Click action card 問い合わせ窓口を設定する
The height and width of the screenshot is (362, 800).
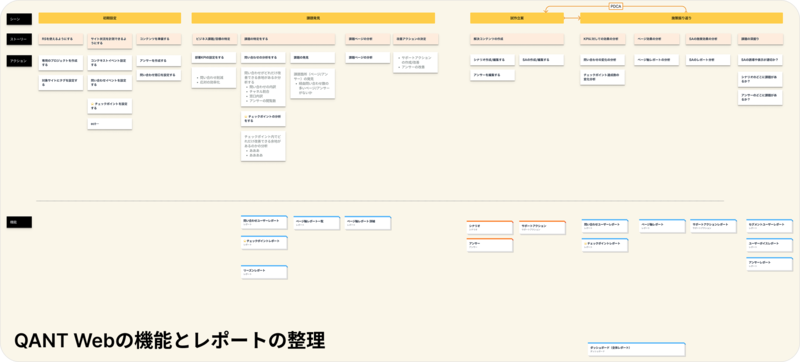coord(159,75)
